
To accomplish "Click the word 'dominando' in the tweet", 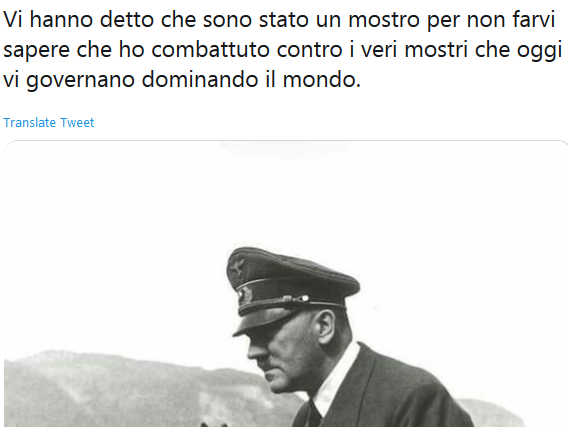I will pos(200,79).
